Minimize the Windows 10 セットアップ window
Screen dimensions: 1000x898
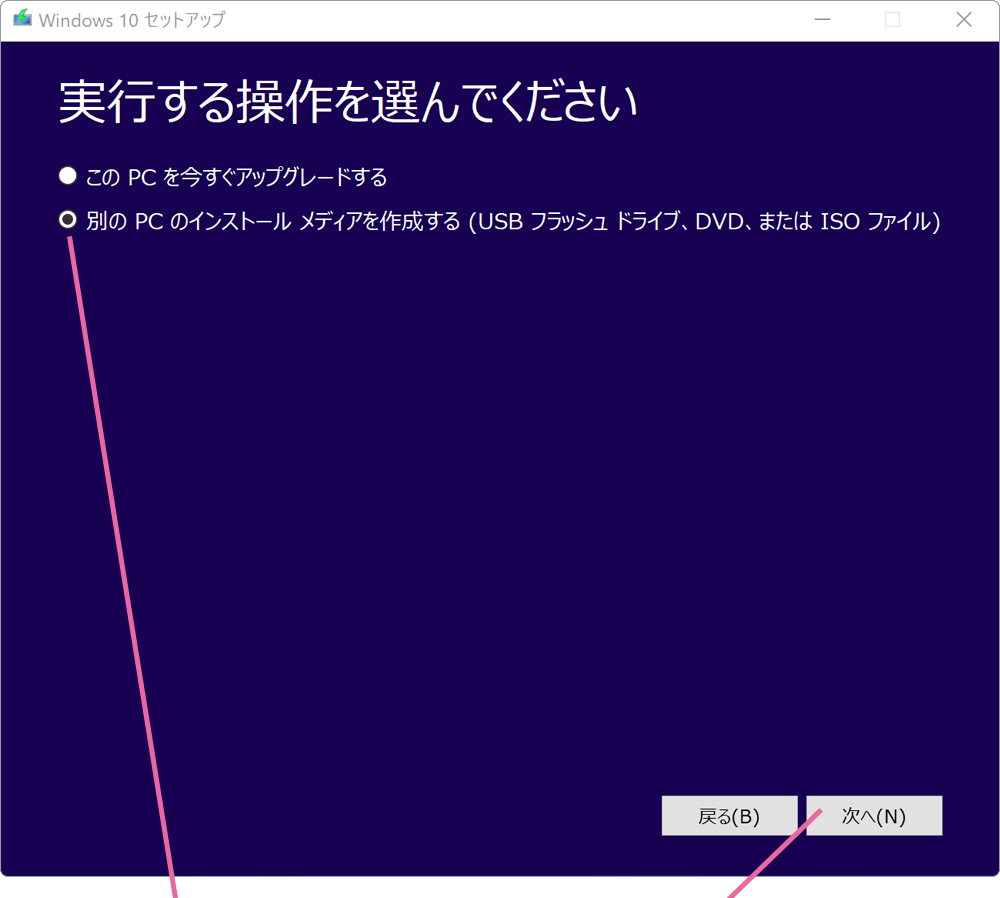tap(823, 20)
